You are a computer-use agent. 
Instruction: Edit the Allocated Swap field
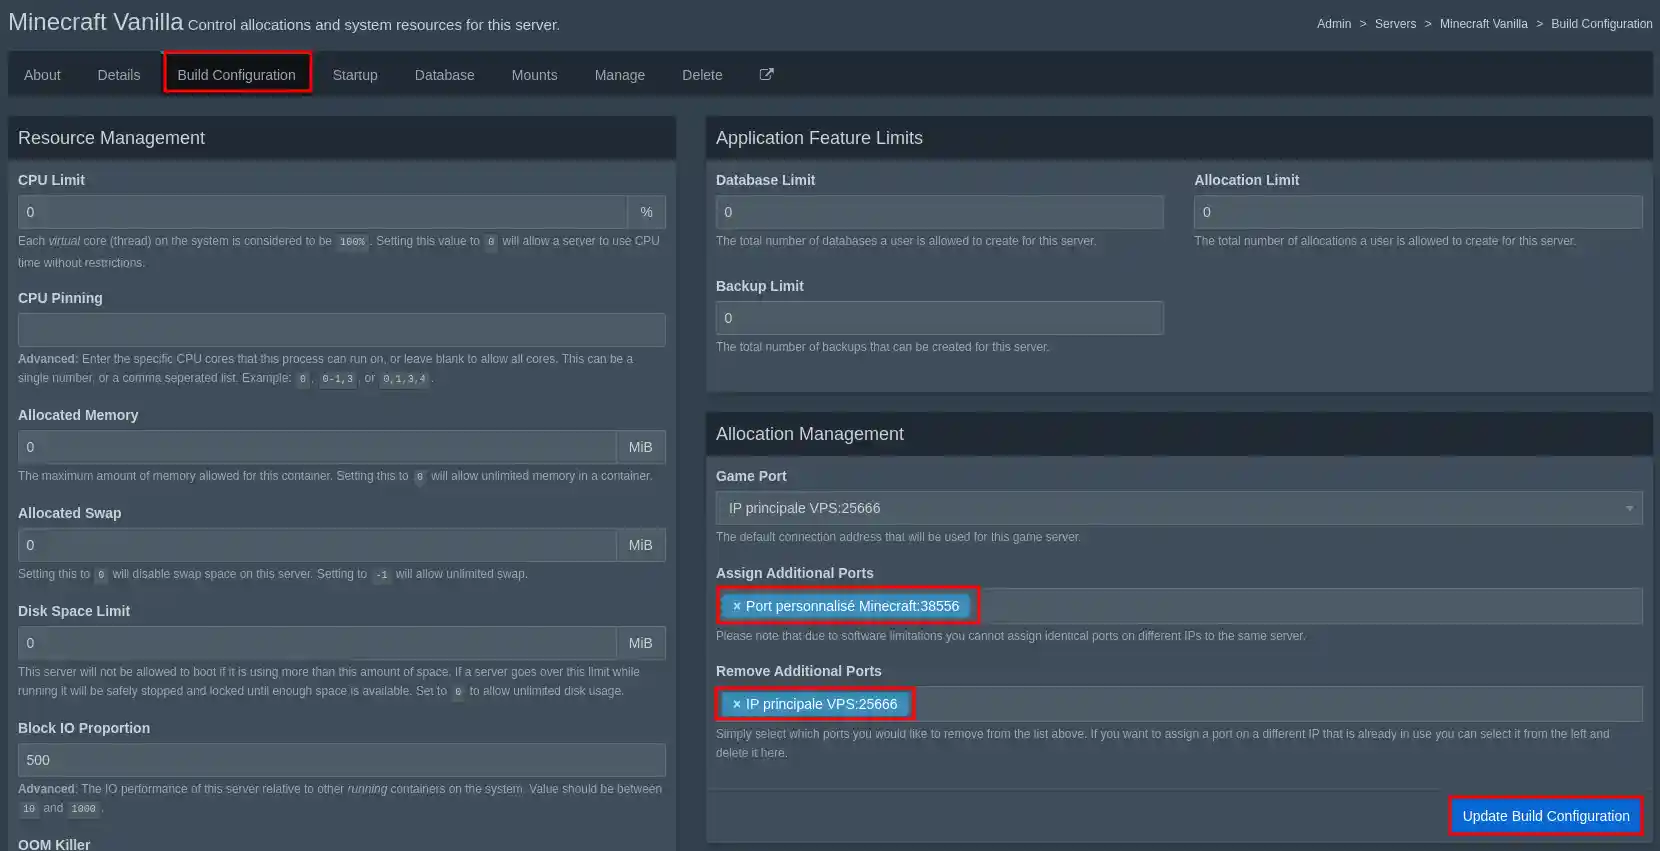click(x=317, y=545)
